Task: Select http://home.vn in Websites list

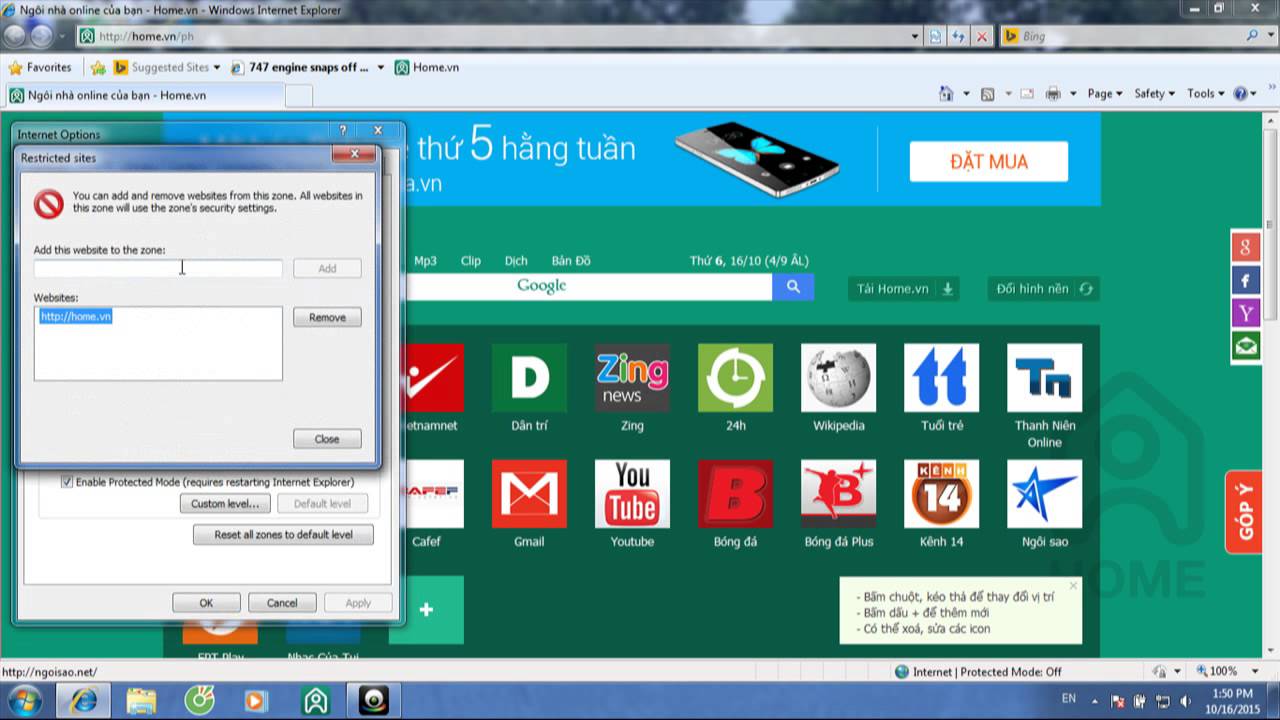Action: [76, 316]
